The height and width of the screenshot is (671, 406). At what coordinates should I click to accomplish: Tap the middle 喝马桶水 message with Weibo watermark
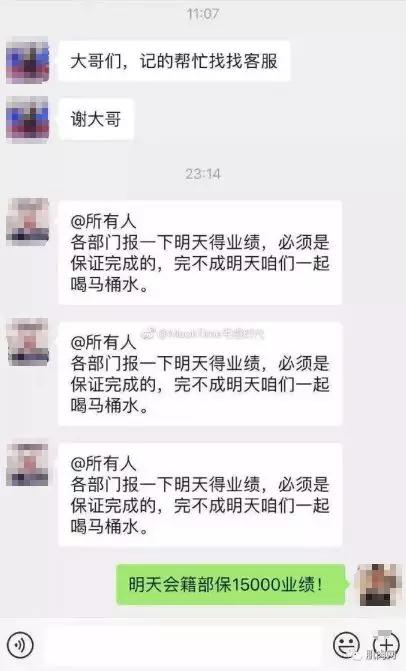pyautogui.click(x=200, y=374)
